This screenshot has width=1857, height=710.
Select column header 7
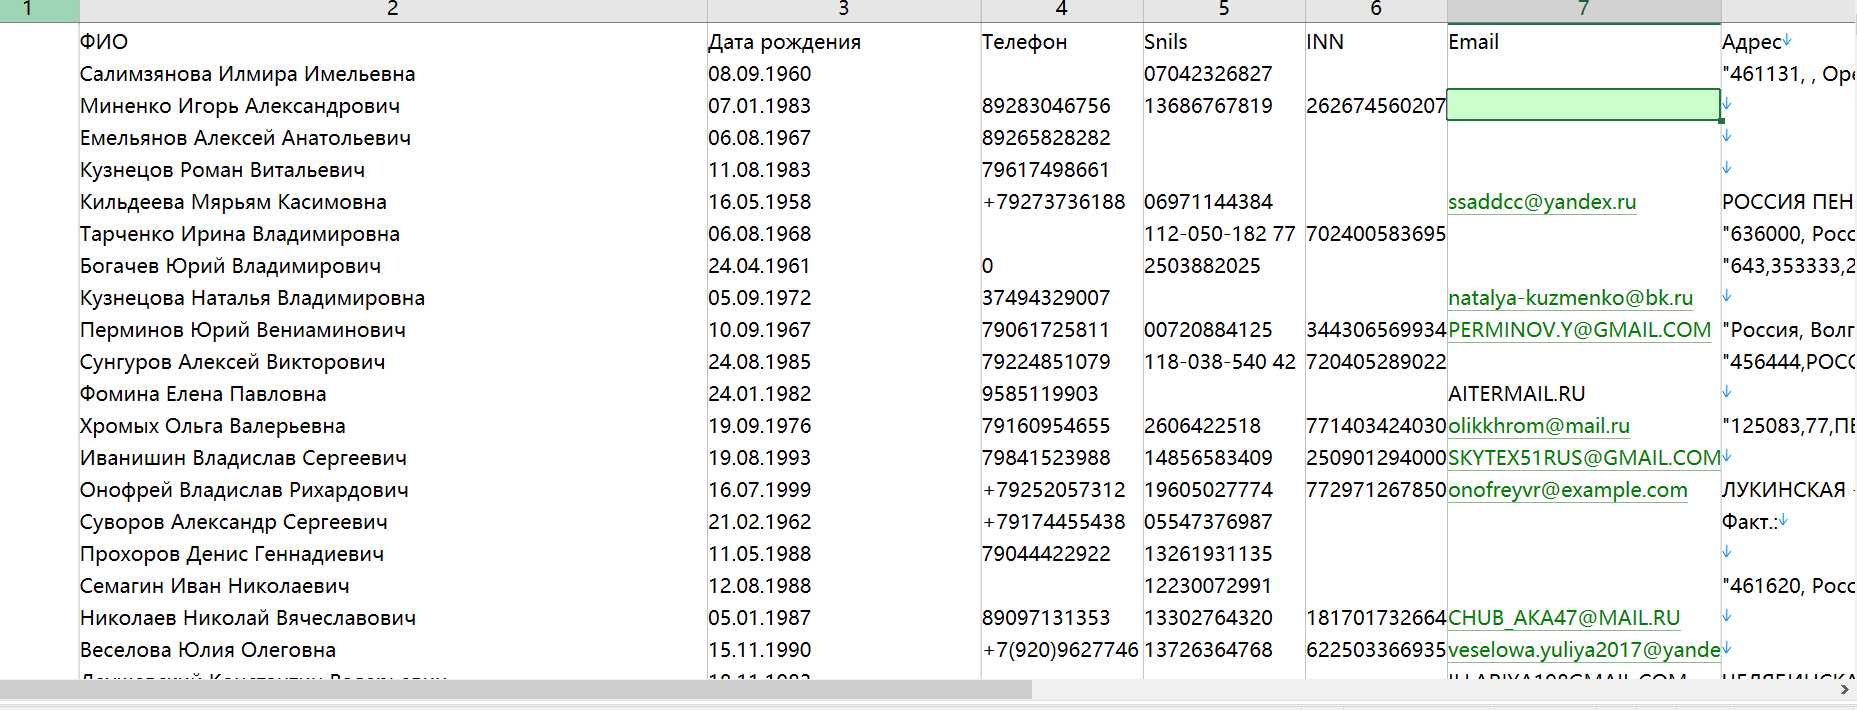[1583, 10]
